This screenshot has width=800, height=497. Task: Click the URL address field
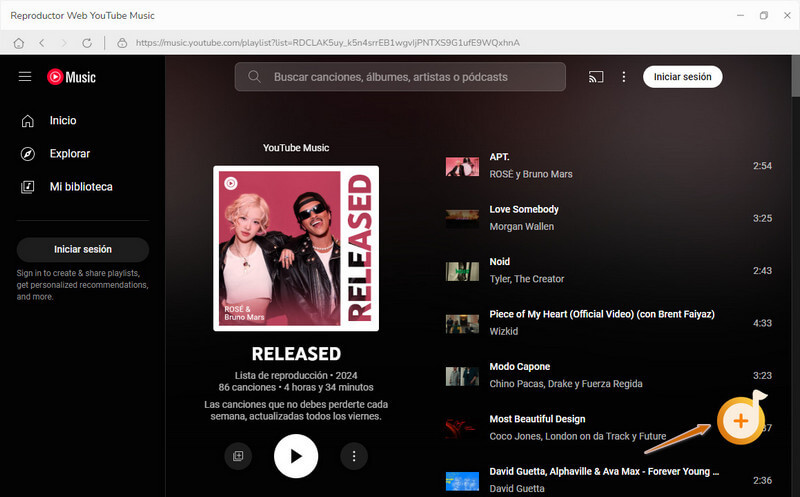tap(328, 43)
